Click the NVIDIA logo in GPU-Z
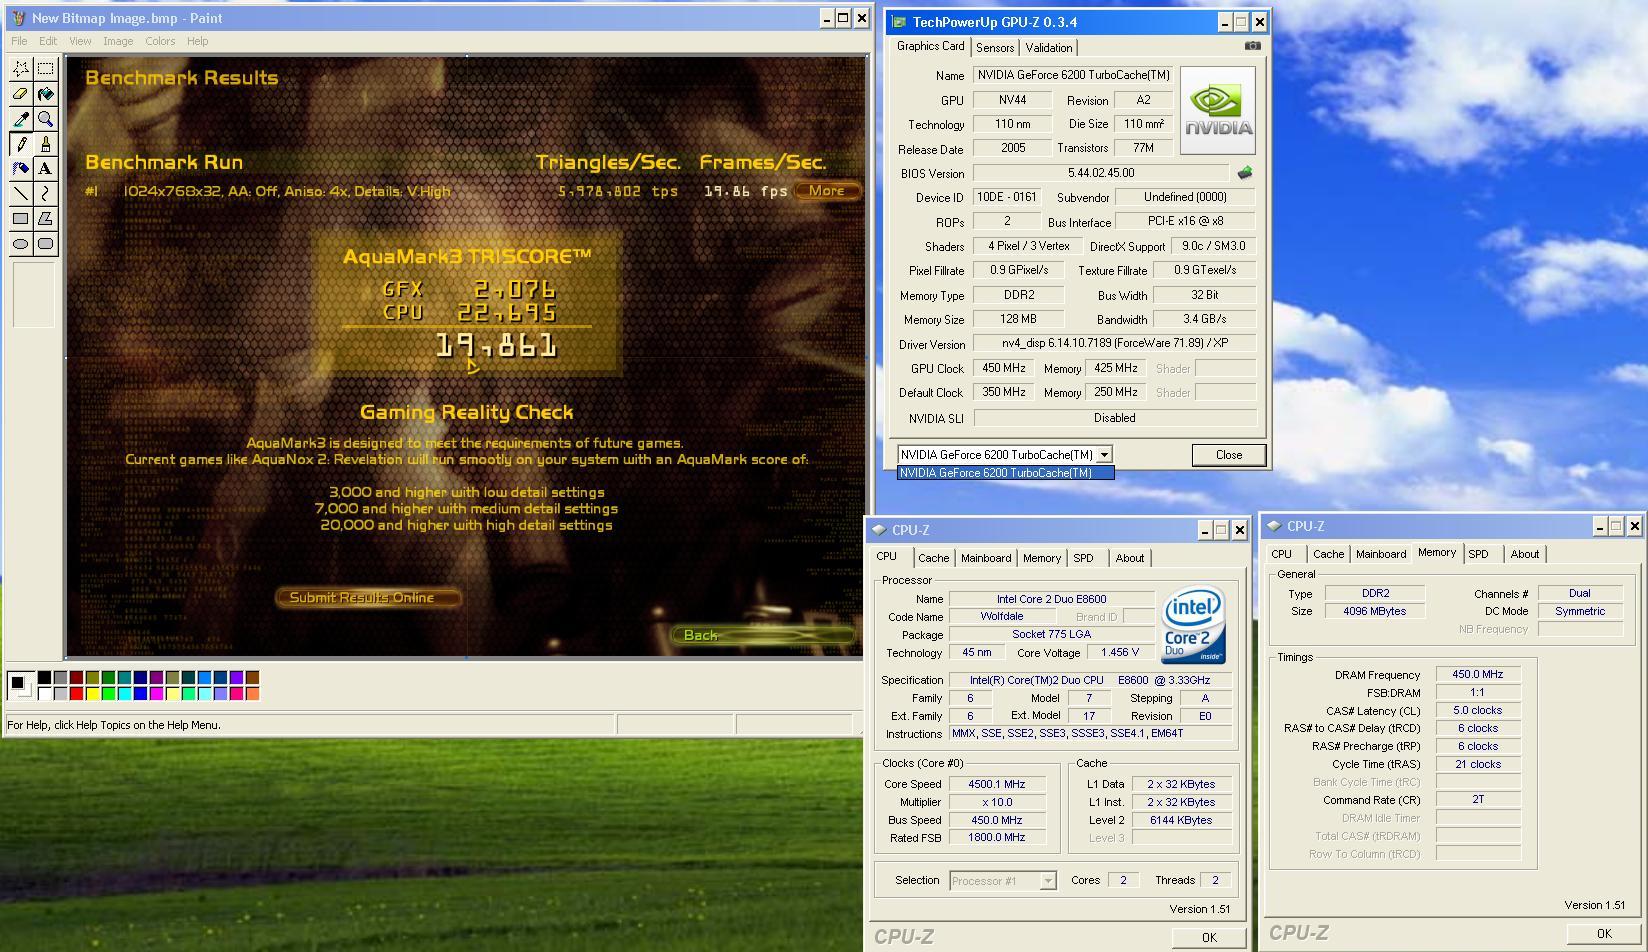 1218,110
